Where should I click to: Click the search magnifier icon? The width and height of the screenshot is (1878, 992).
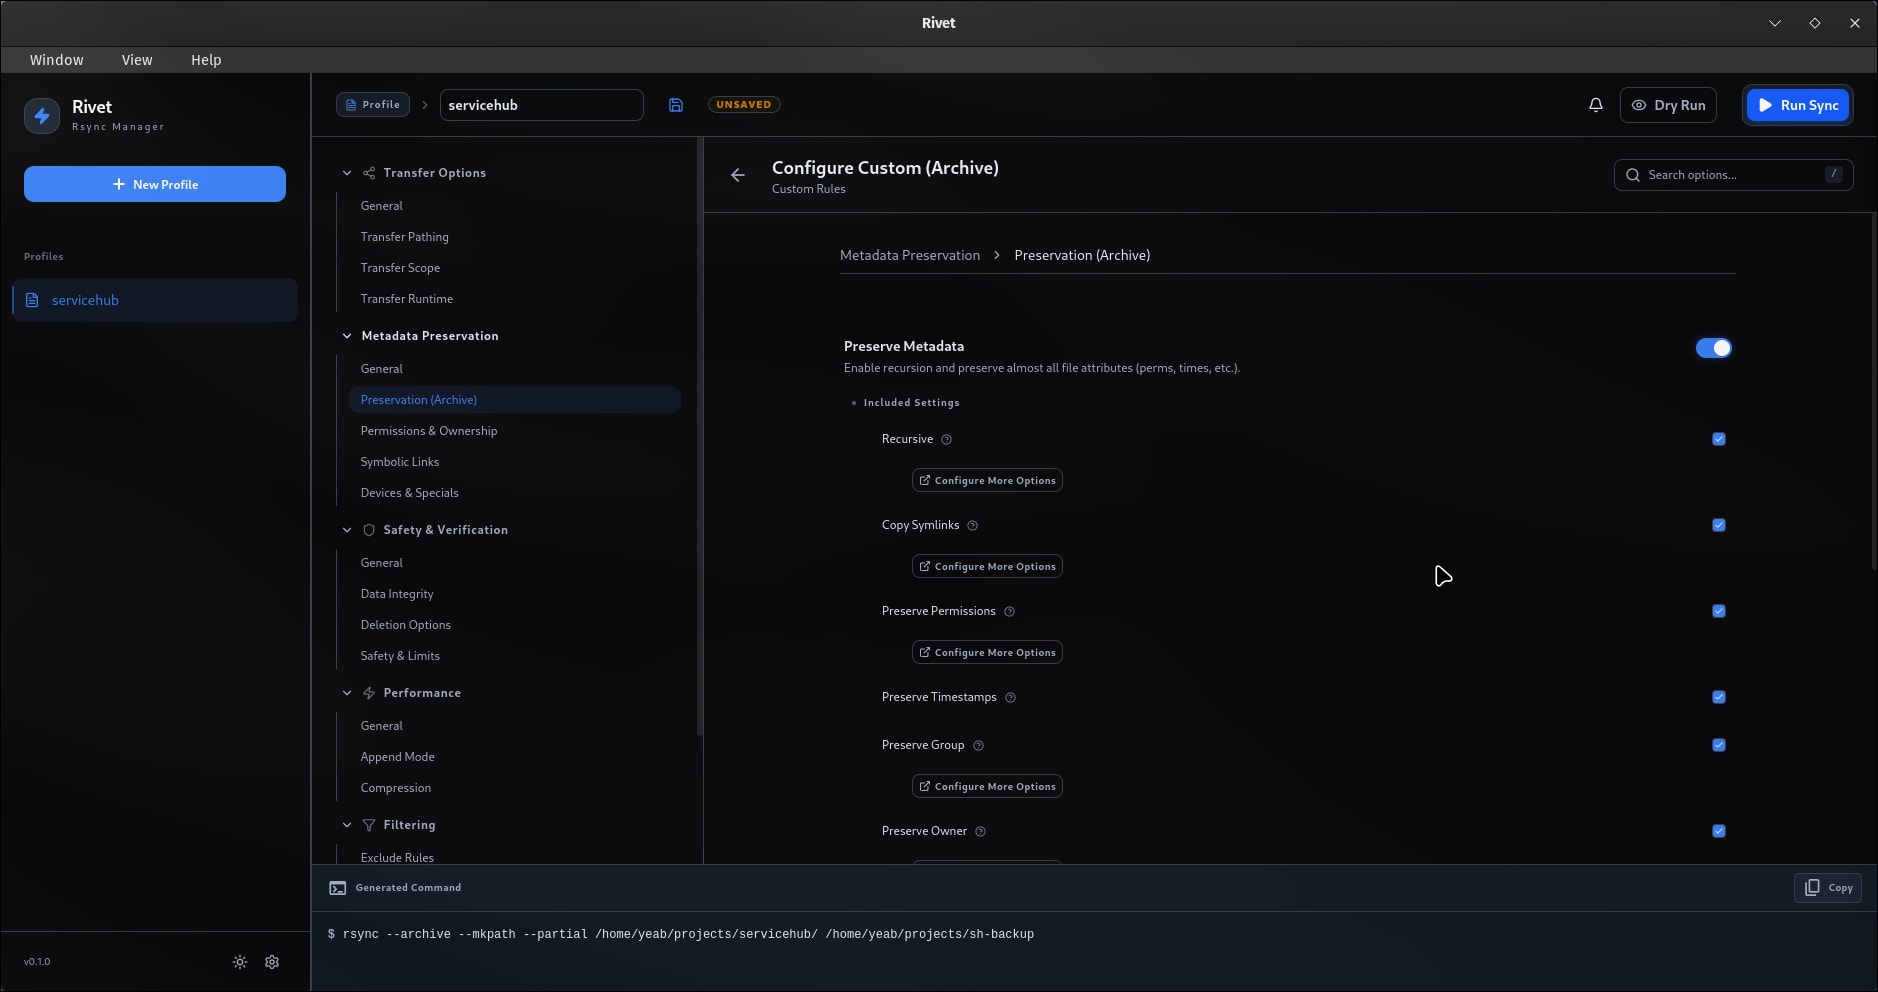1633,175
